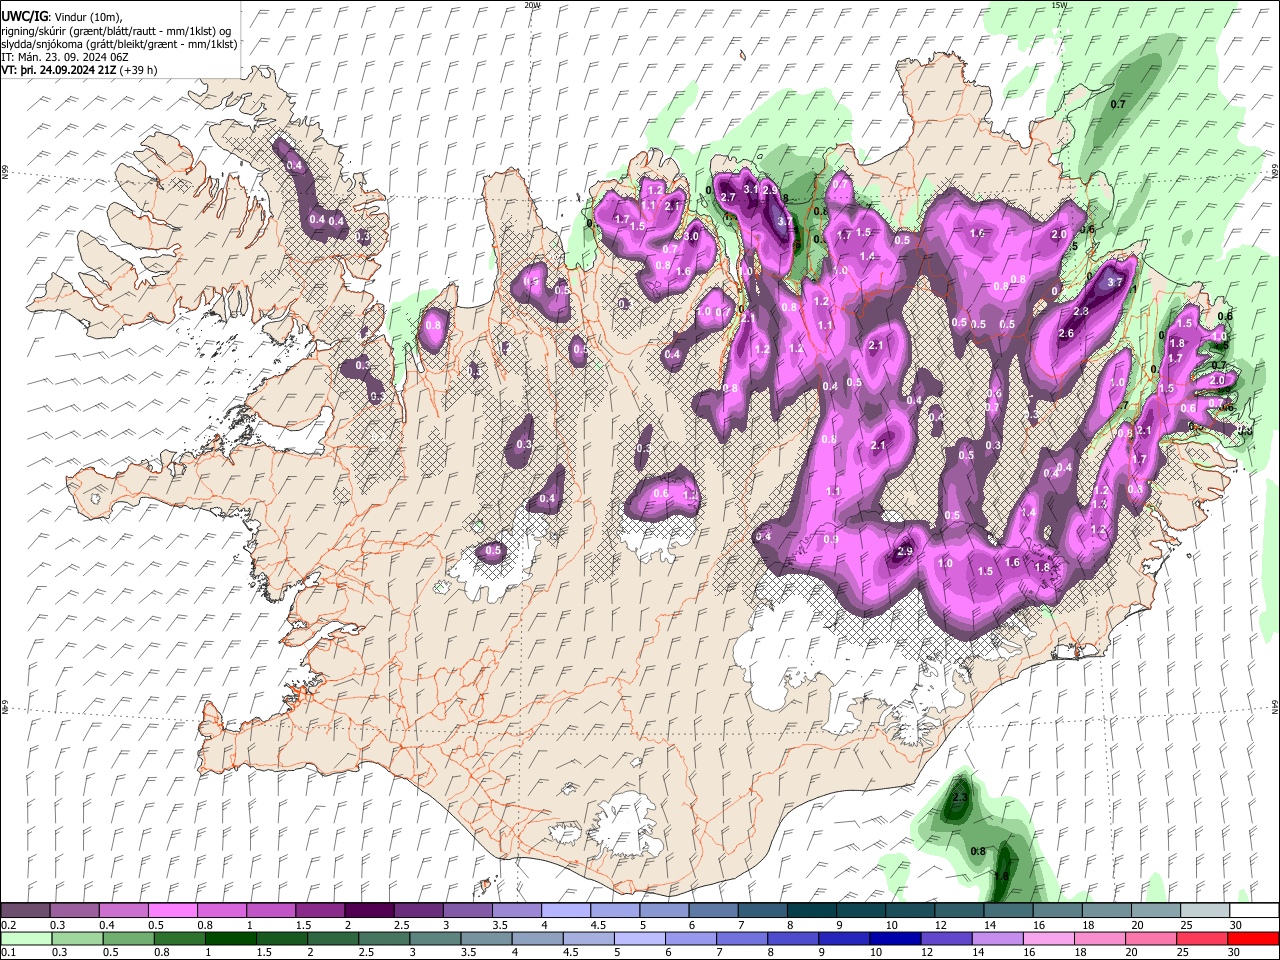Screen dimensions: 1280x960
Task: Click the bright pink upper legend swatch between 0.5 and 0.8
Action: [173, 911]
